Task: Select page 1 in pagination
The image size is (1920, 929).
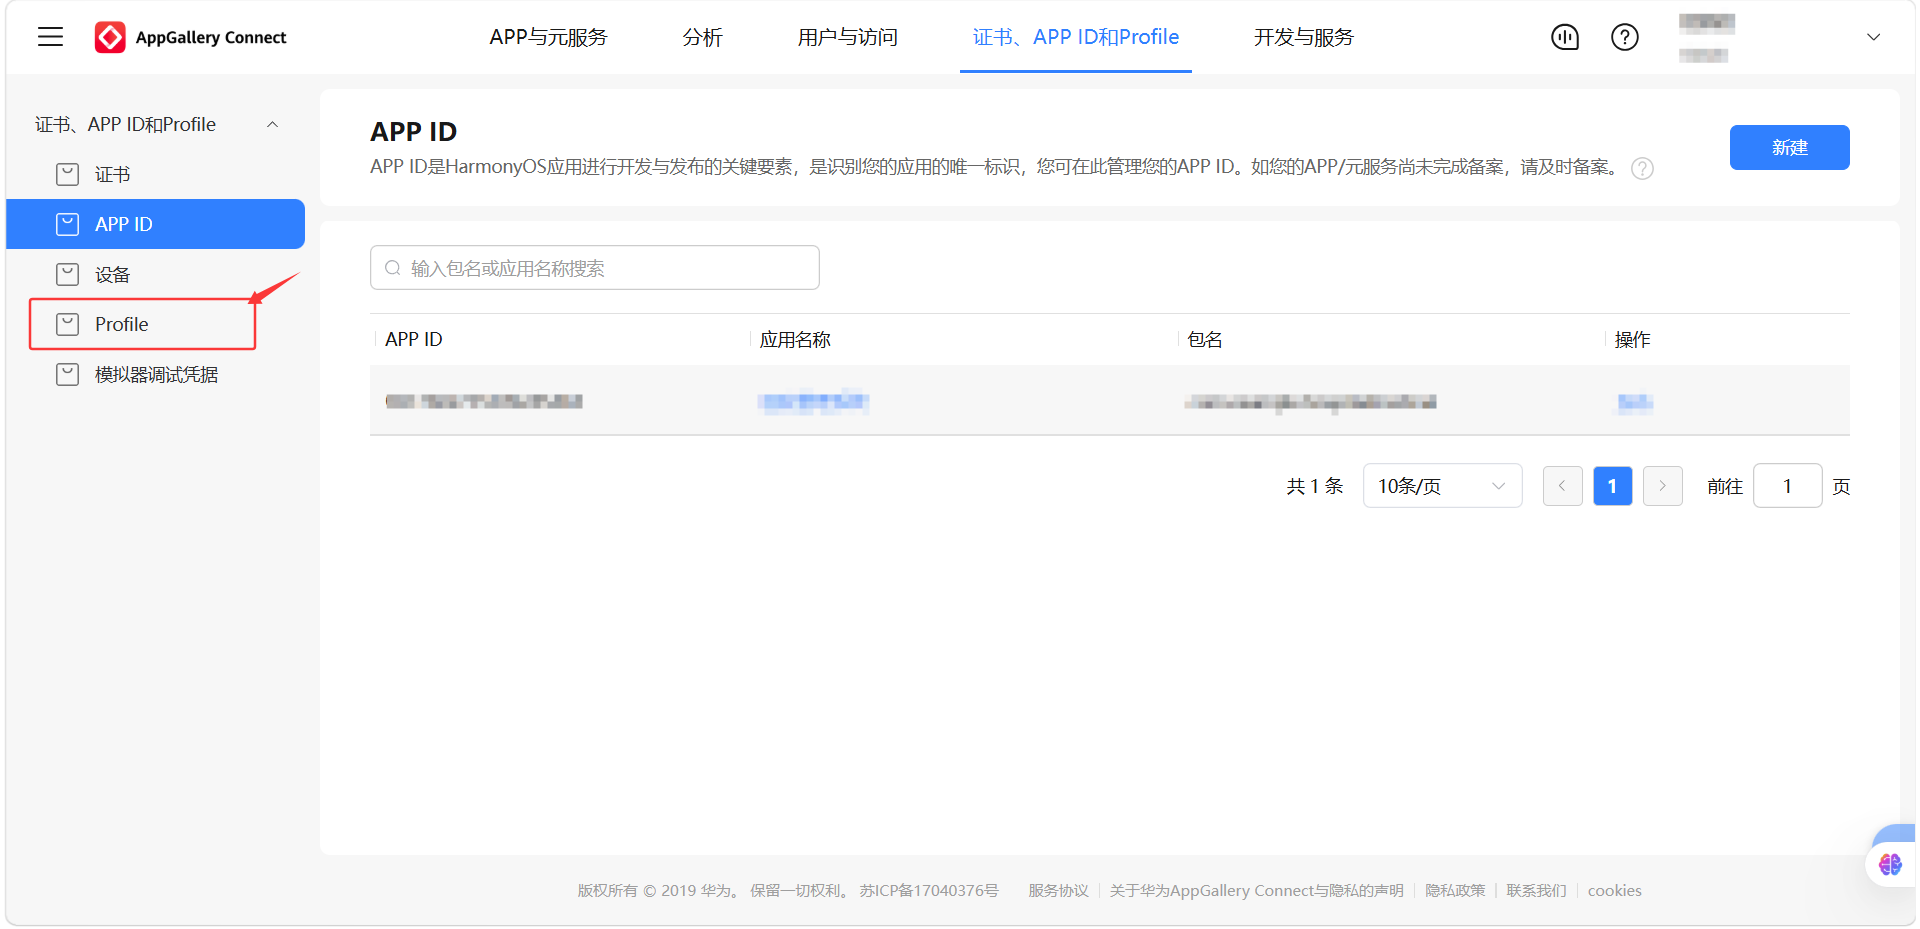Action: [x=1612, y=486]
